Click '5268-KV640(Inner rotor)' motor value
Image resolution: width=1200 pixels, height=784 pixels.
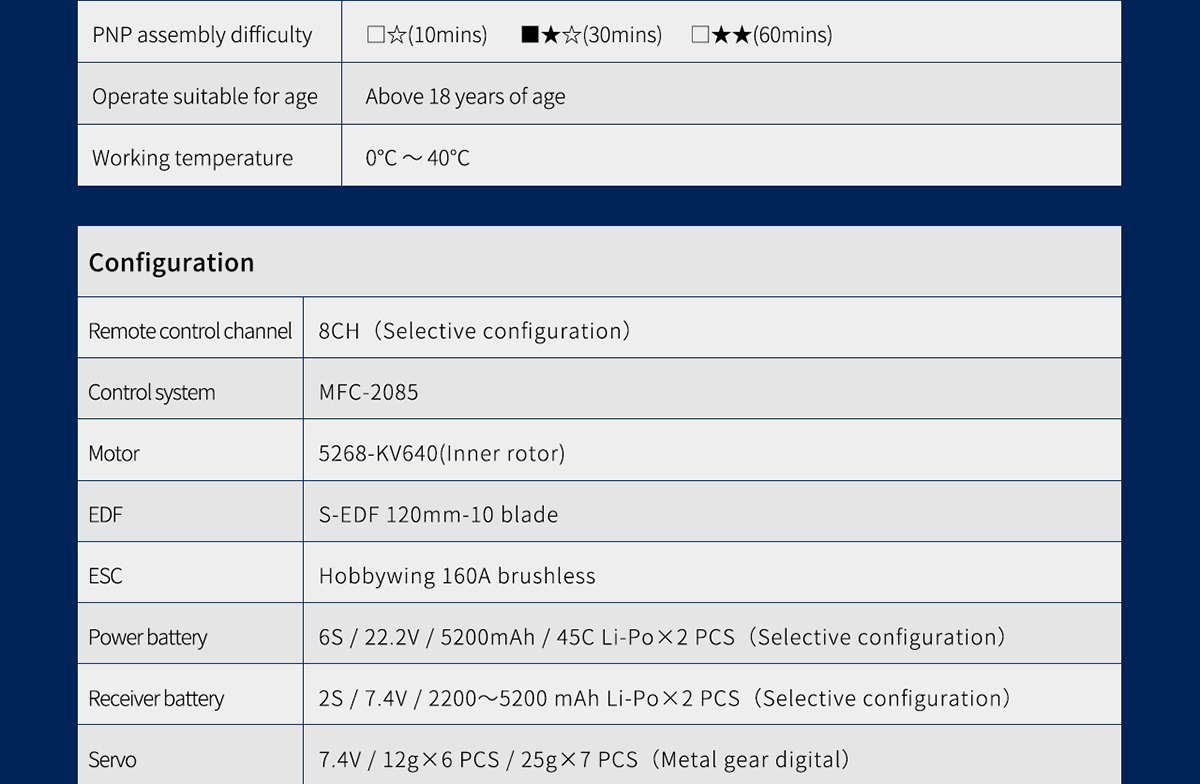point(441,453)
